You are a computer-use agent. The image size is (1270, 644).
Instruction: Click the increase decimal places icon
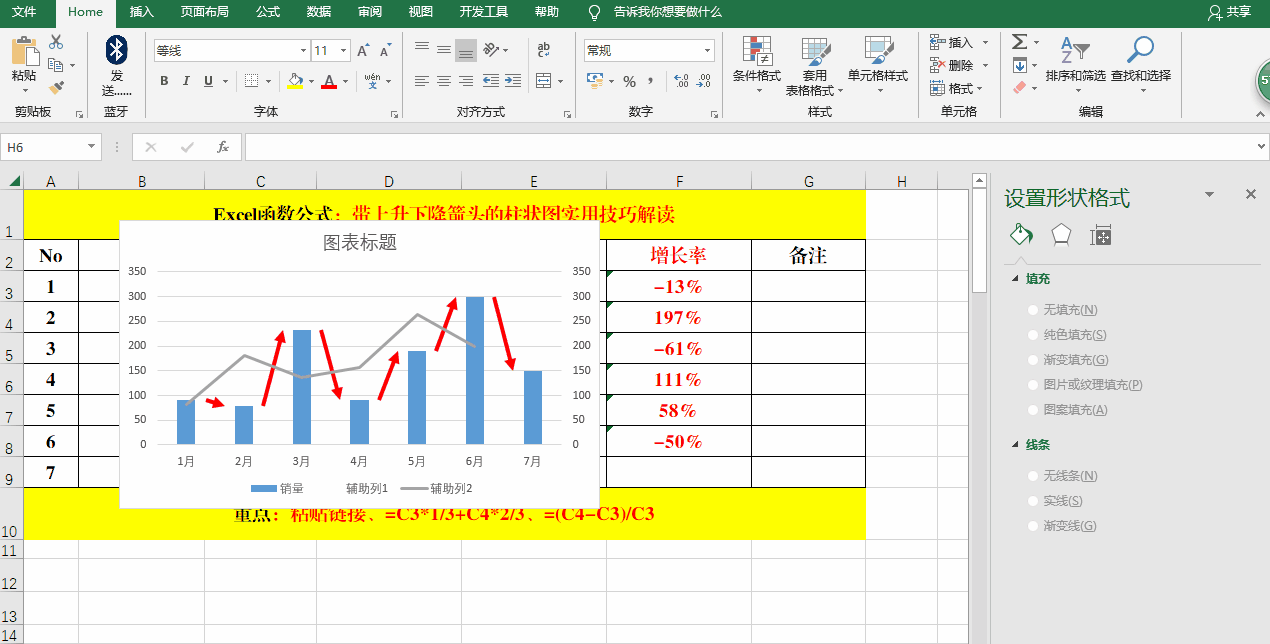682,81
